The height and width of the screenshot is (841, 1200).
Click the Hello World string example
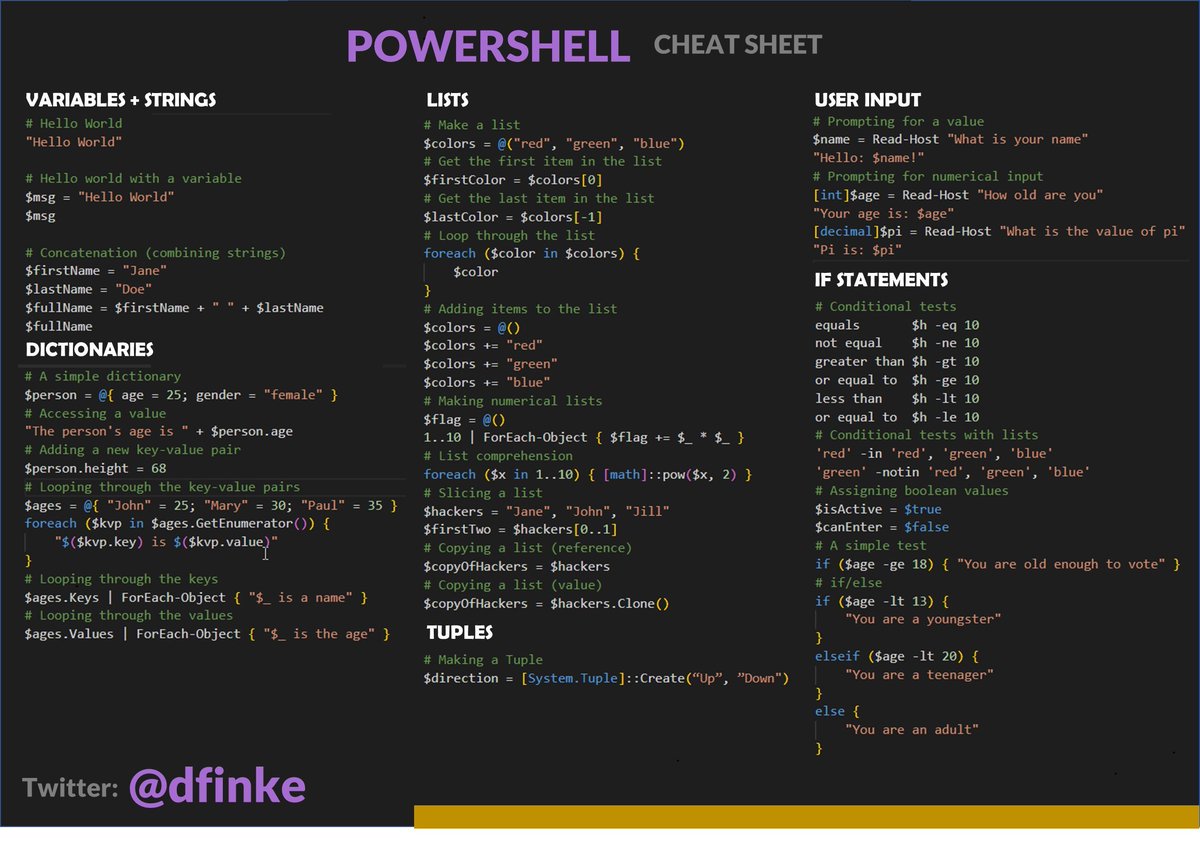(x=72, y=141)
